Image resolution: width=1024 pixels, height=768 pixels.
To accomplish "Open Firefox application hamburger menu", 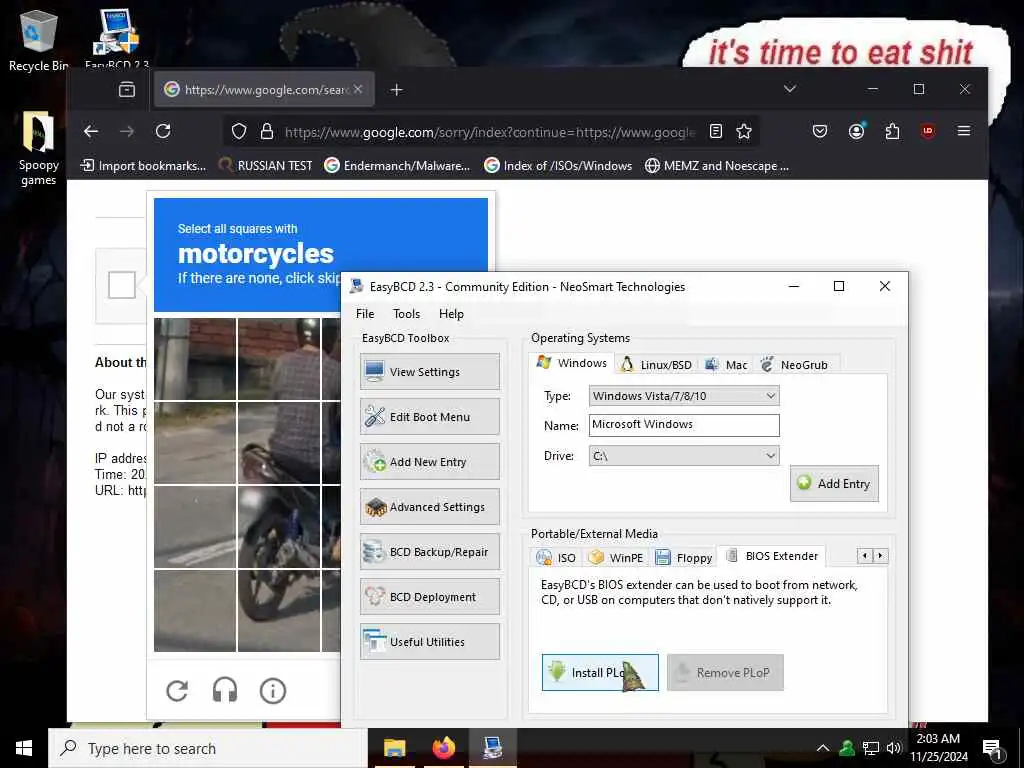I will point(964,131).
